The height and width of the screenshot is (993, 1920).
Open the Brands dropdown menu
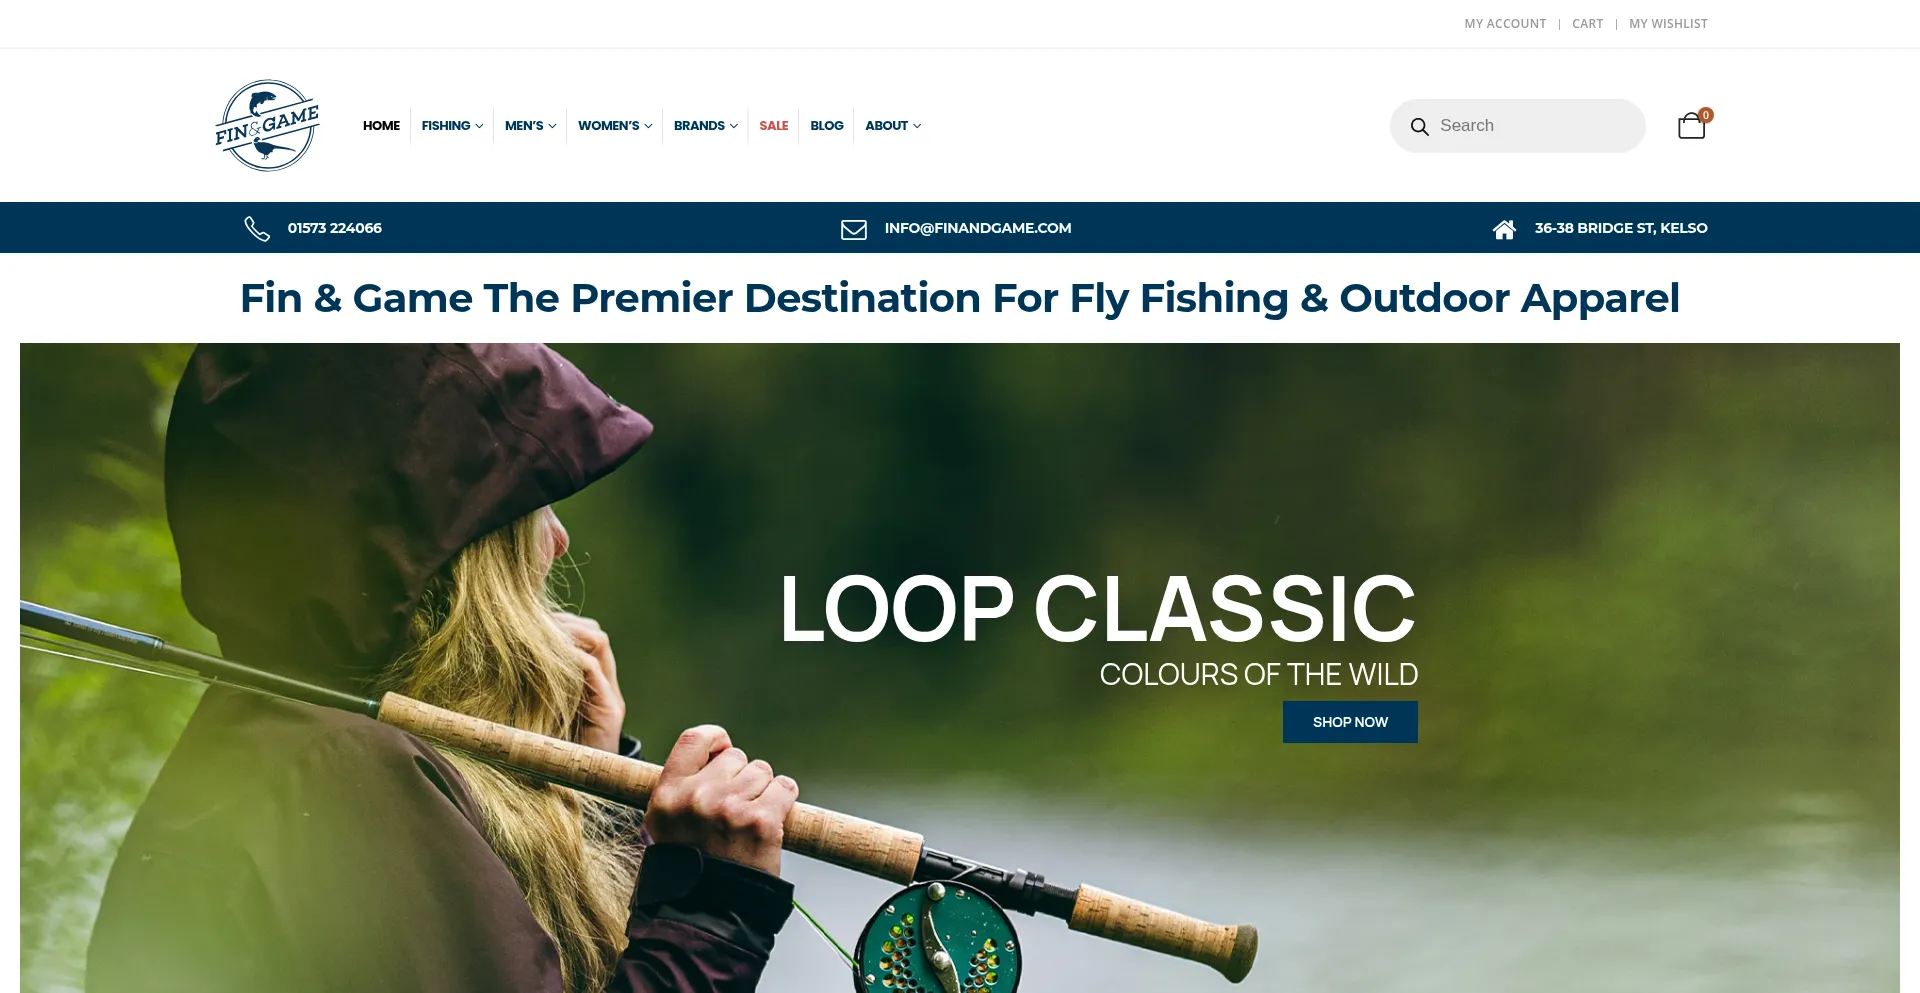click(706, 126)
